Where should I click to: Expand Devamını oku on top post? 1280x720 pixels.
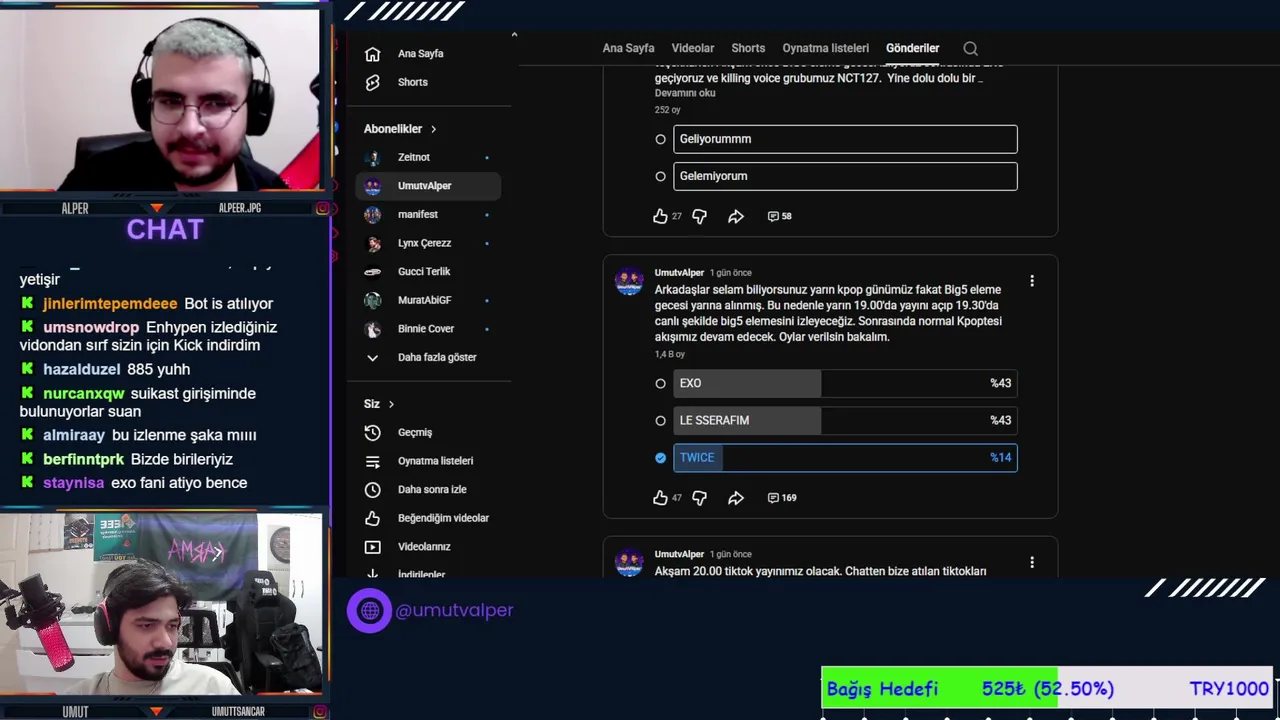(685, 93)
